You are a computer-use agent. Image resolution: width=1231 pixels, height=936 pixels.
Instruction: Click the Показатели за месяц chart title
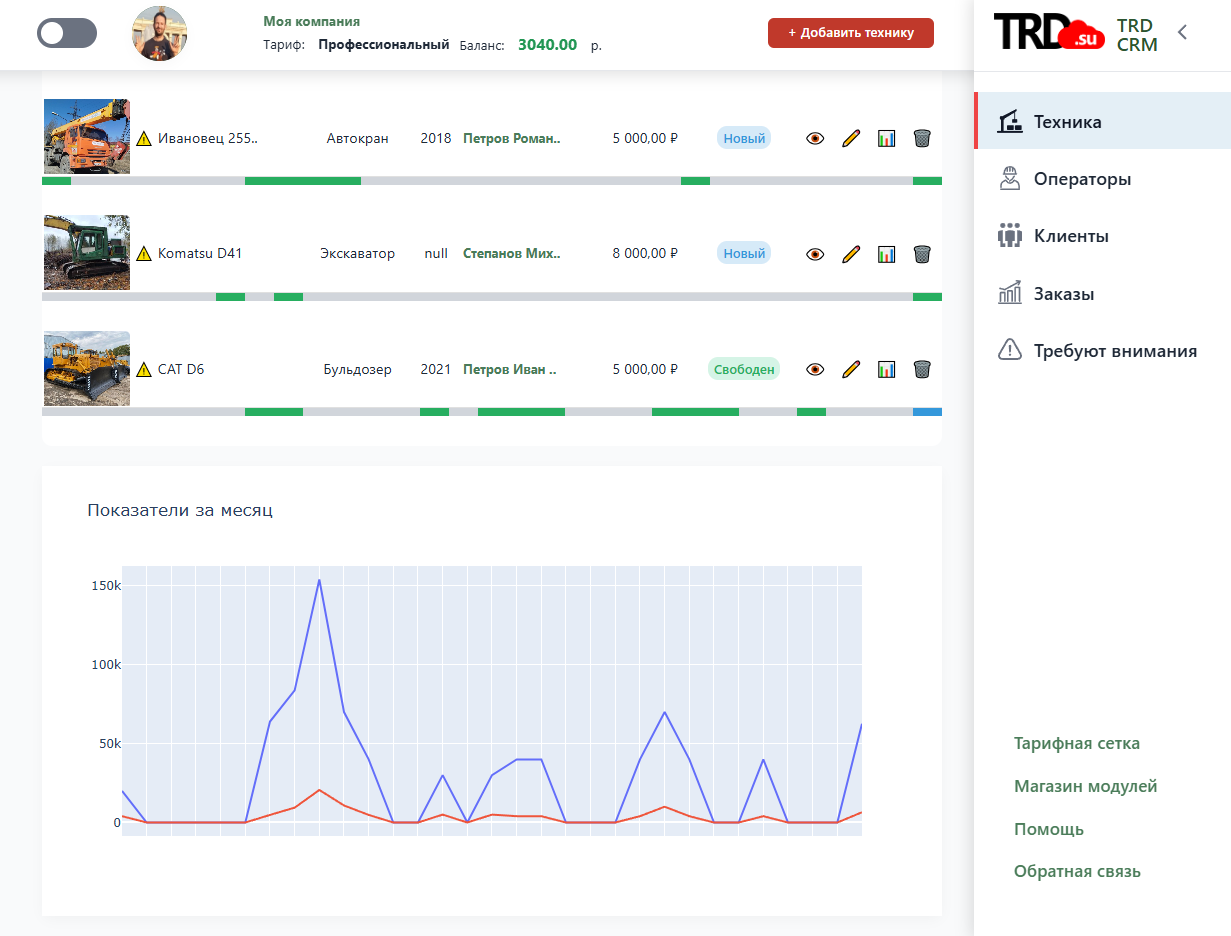tap(180, 510)
